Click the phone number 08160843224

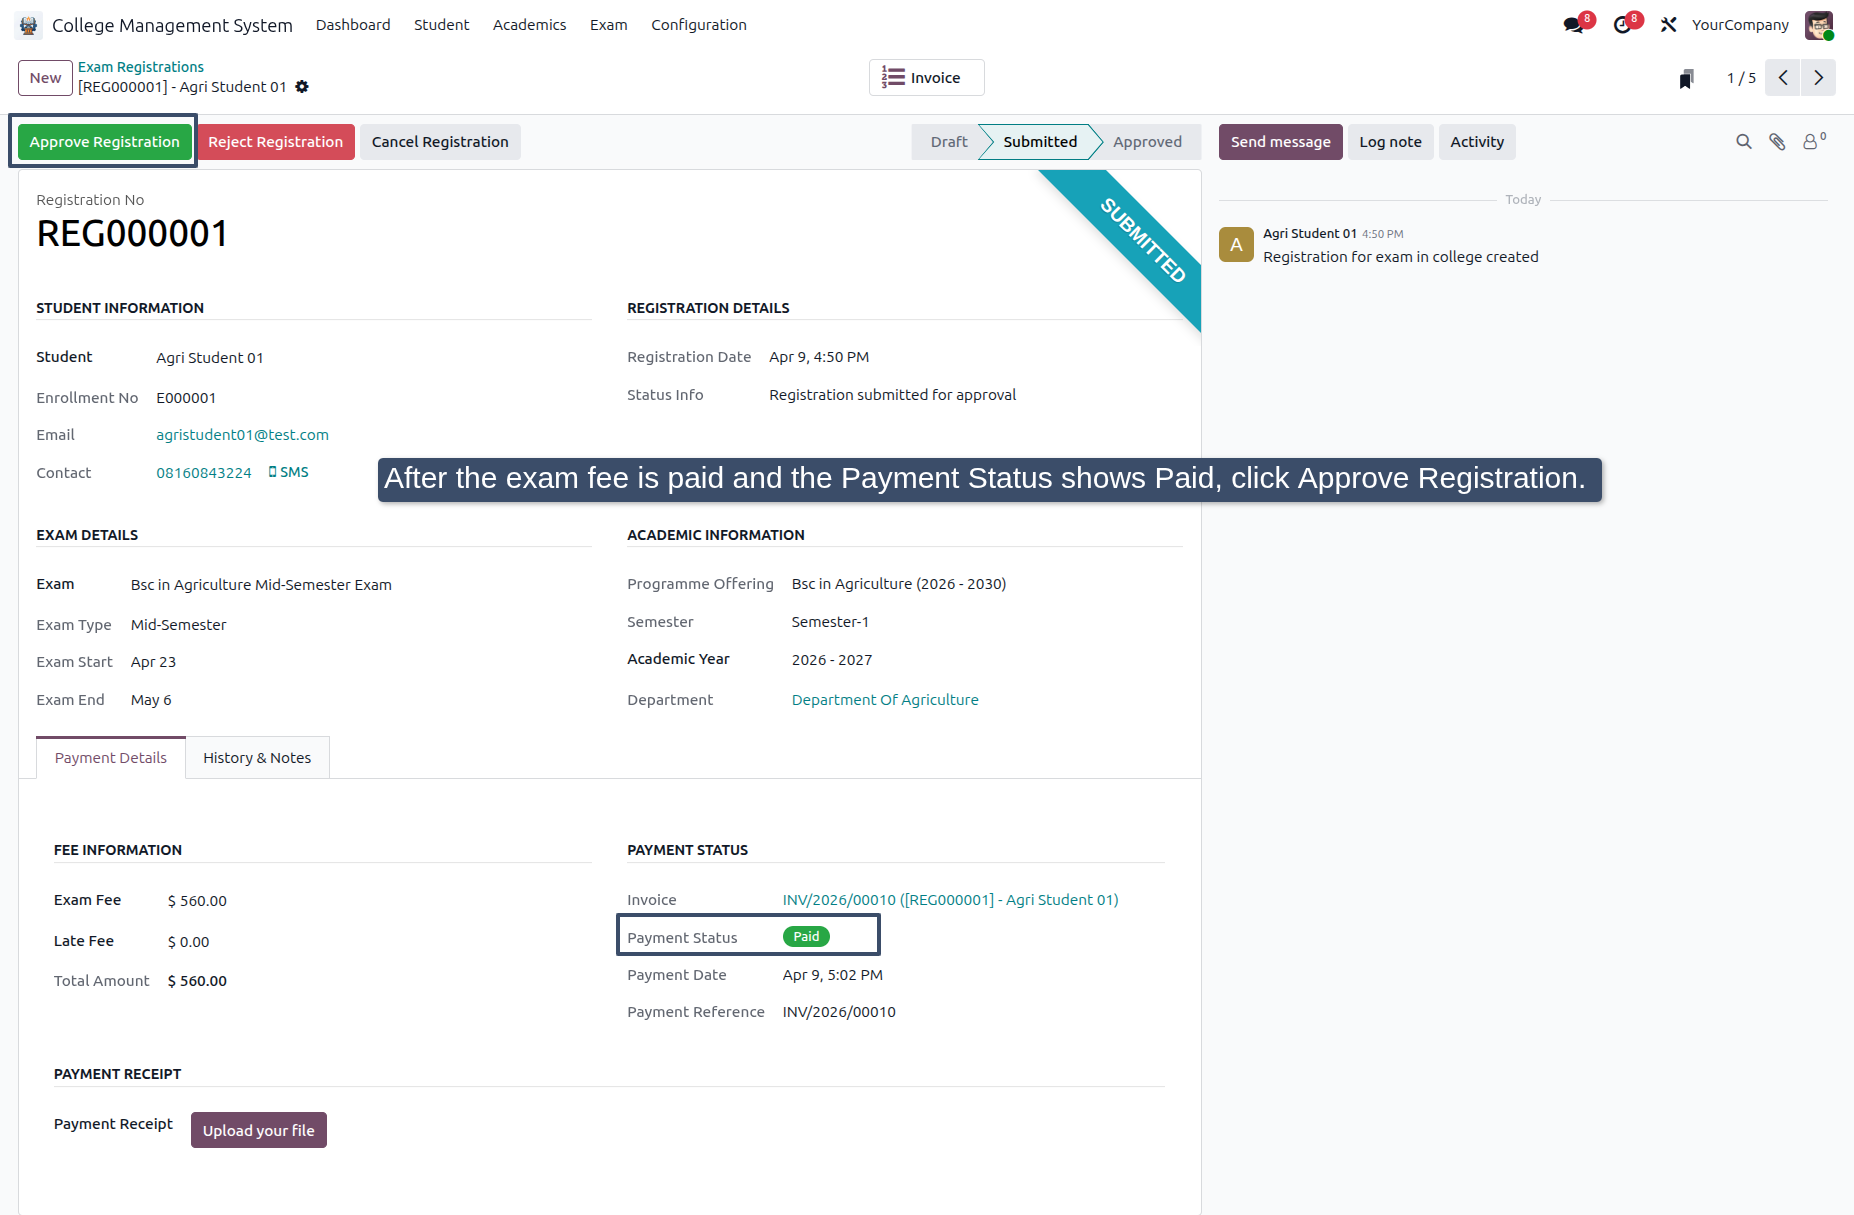click(204, 473)
